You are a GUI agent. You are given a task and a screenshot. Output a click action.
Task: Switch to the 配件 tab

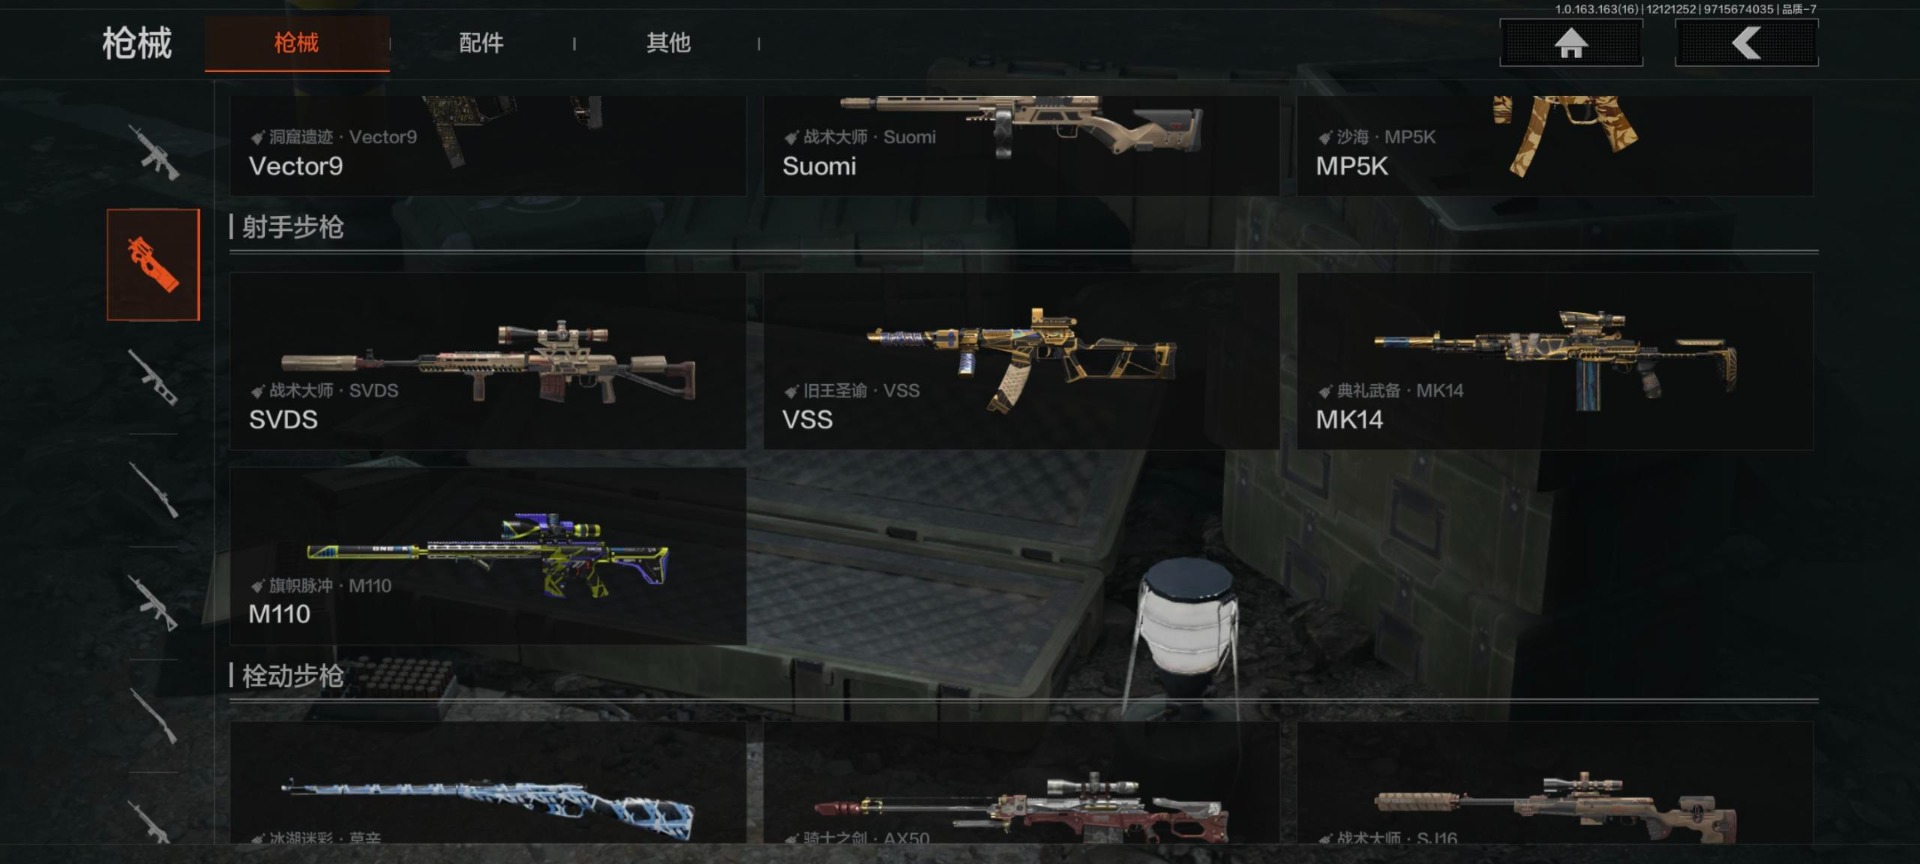point(481,43)
